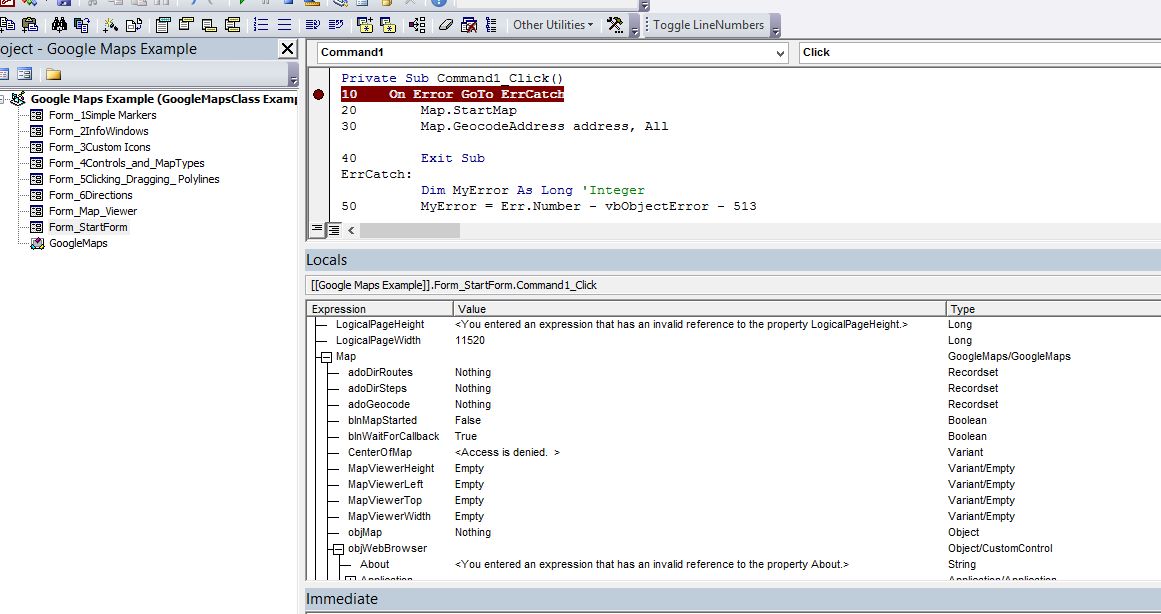Collapse the objWebBrowser node in Locals
The height and width of the screenshot is (614, 1161).
338,549
